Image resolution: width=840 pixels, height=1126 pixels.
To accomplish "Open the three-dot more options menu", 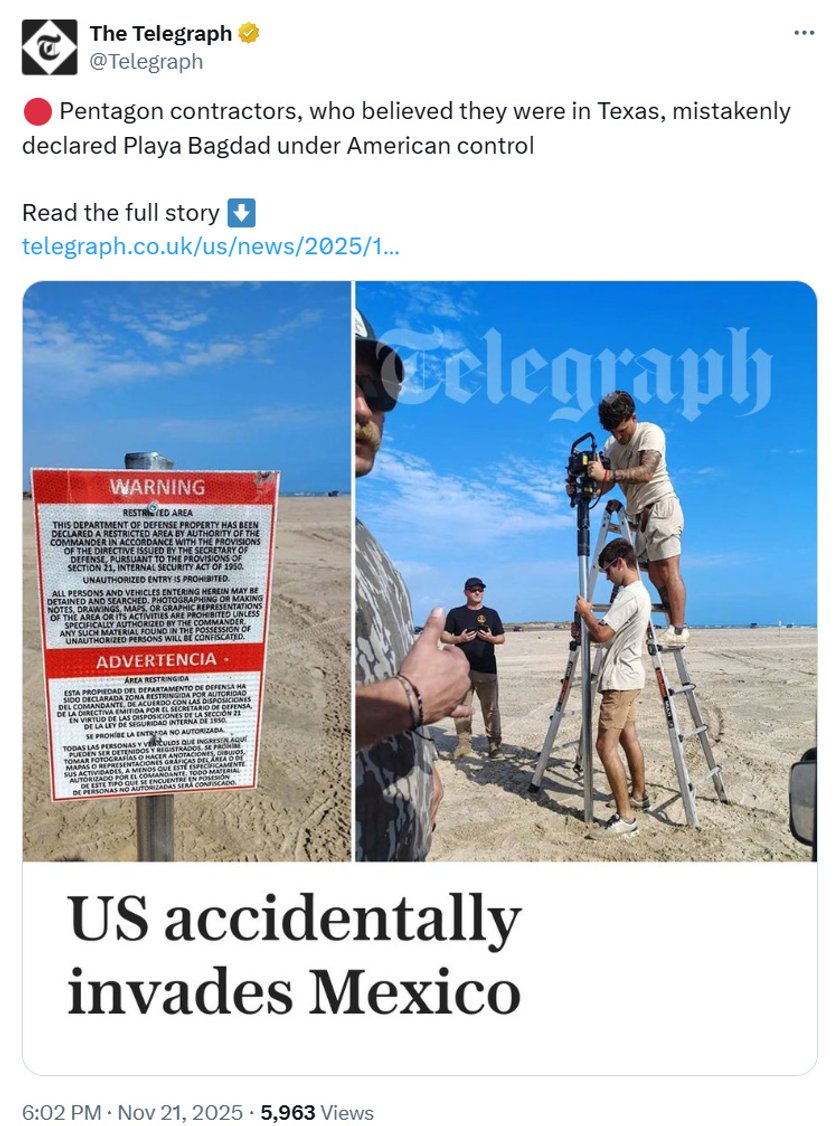I will pos(804,33).
